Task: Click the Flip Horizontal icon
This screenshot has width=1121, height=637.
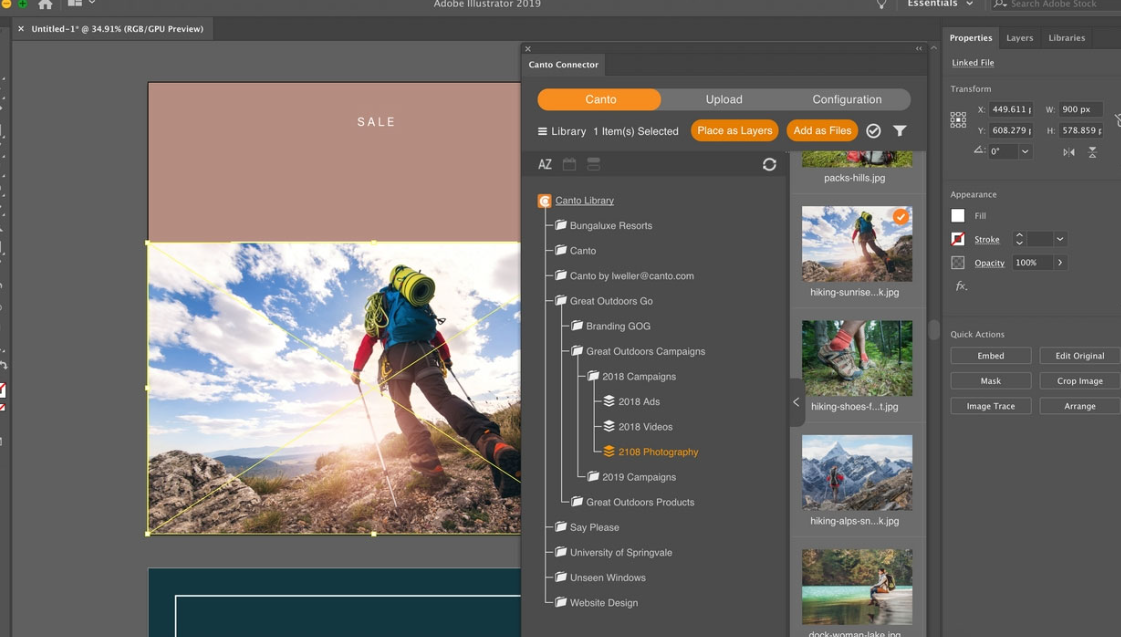Action: tap(1068, 152)
